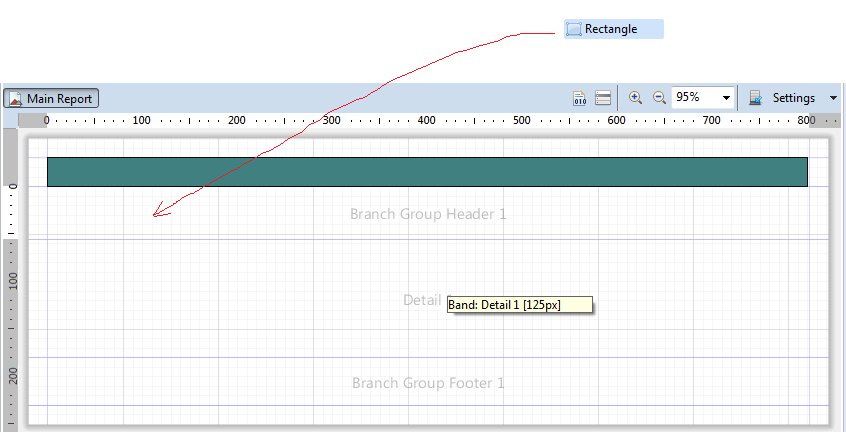Image resolution: width=846 pixels, height=432 pixels.
Task: Click the server settings icon
Action: click(x=755, y=98)
